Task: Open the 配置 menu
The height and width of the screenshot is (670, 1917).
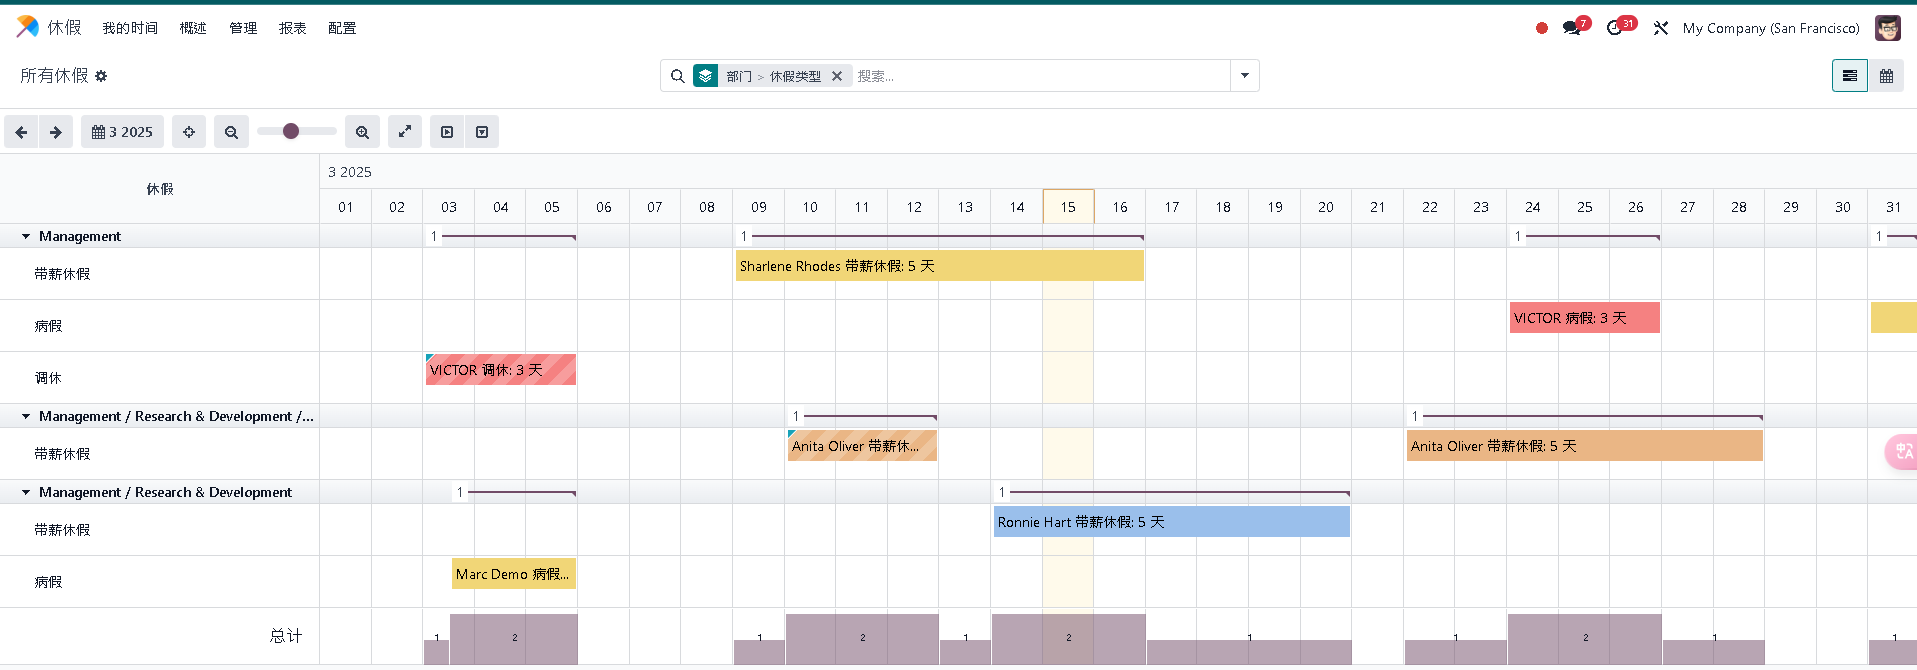Action: [x=342, y=28]
